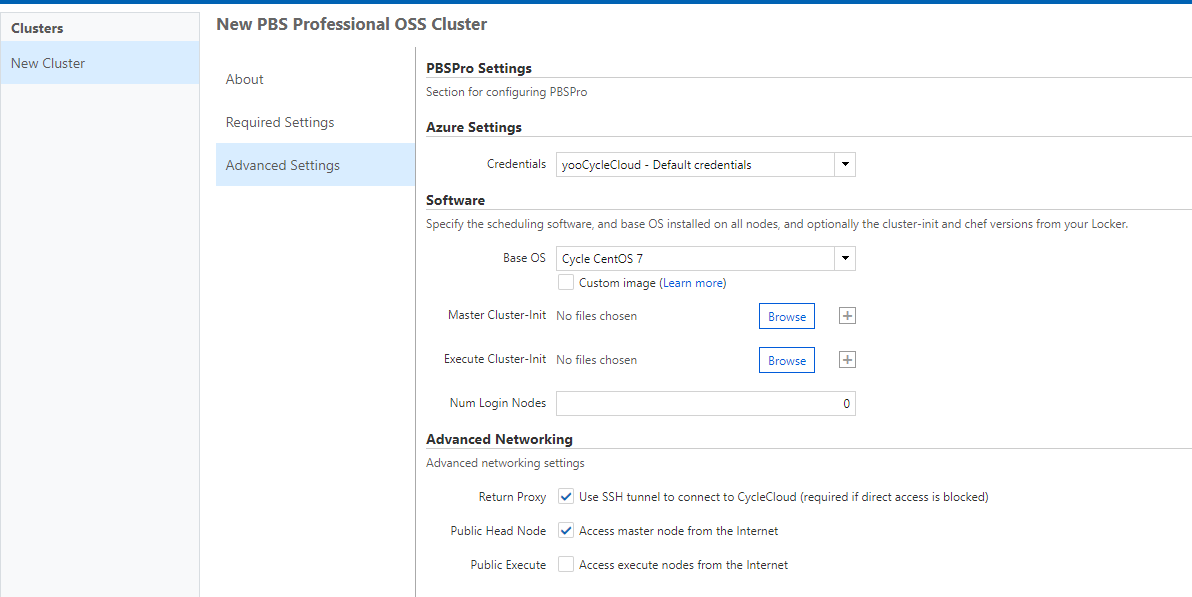Viewport: 1192px width, 597px height.
Task: Click the plus icon beside Master Cluster-Init Browse
Action: 847,315
